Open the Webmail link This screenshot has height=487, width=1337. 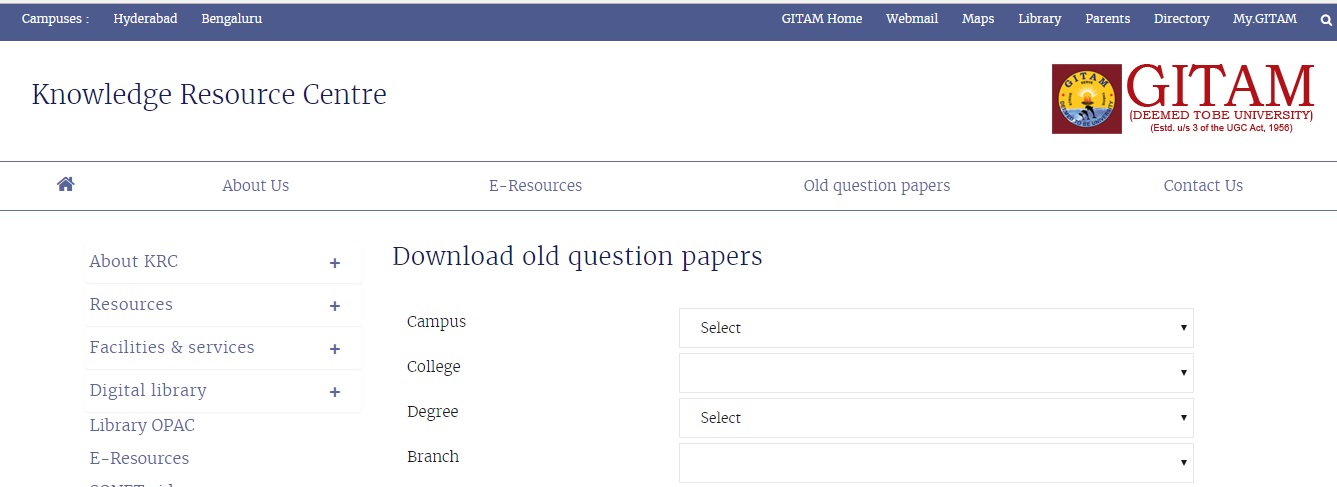(912, 19)
